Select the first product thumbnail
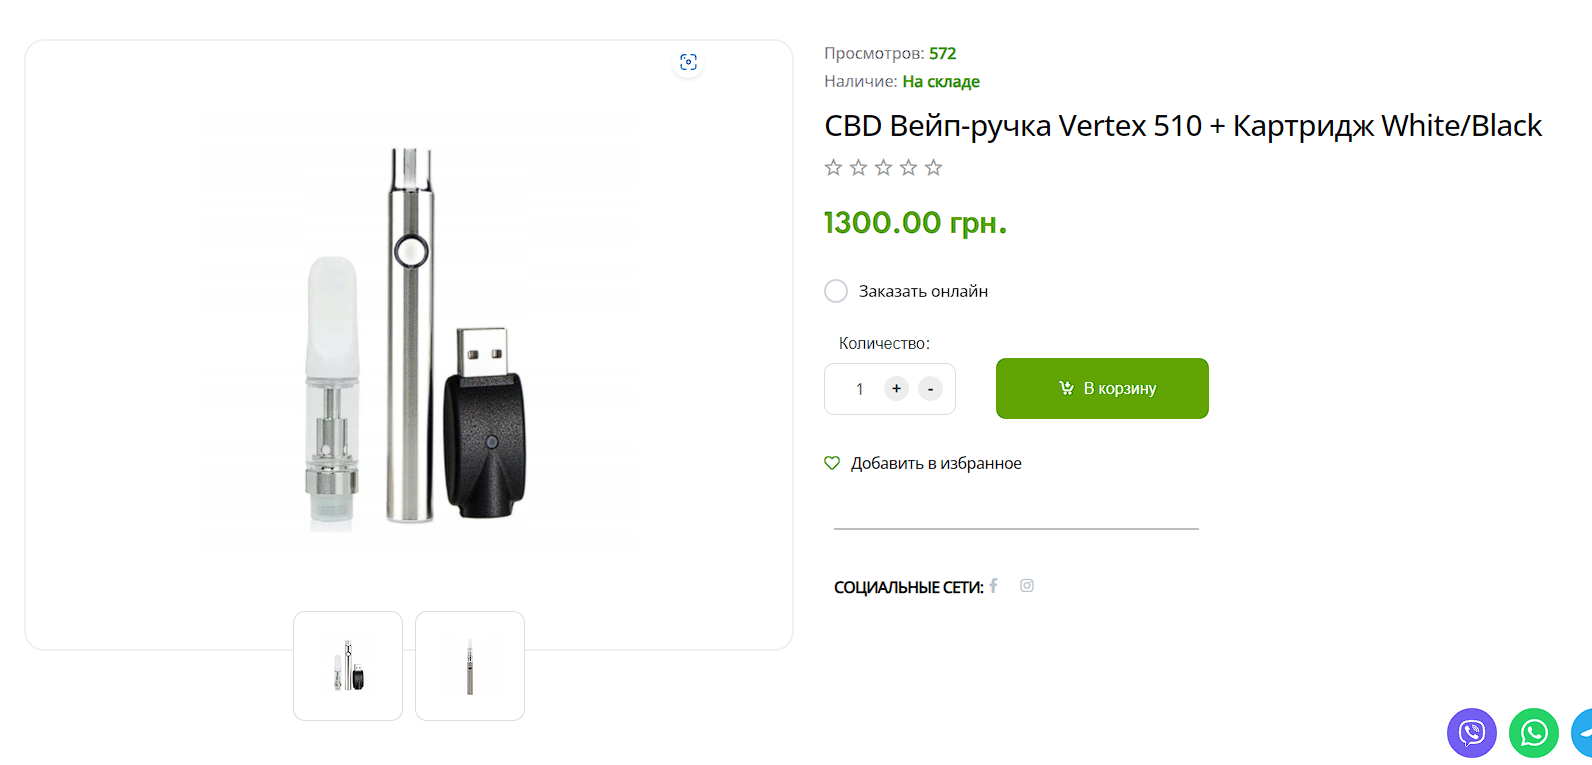The image size is (1592, 765). pos(348,666)
